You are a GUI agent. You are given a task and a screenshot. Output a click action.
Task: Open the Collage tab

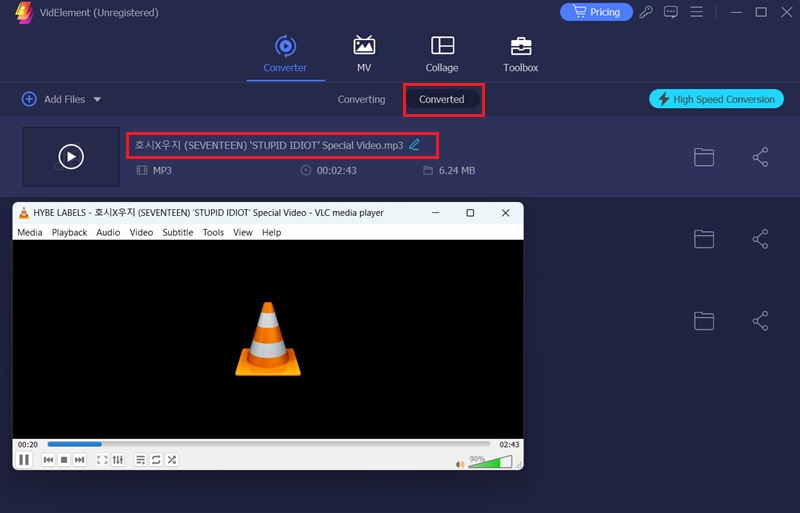(442, 54)
